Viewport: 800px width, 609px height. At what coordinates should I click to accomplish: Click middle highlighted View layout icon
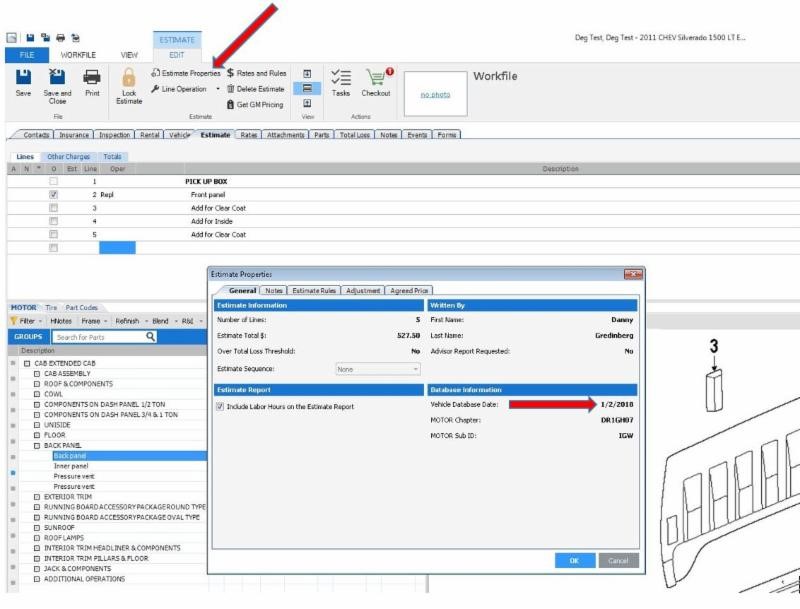coord(307,88)
